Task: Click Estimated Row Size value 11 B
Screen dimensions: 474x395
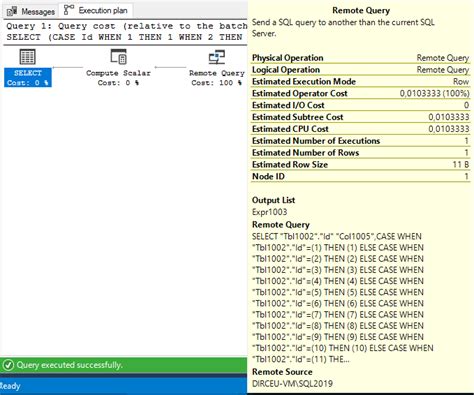Action: point(461,165)
